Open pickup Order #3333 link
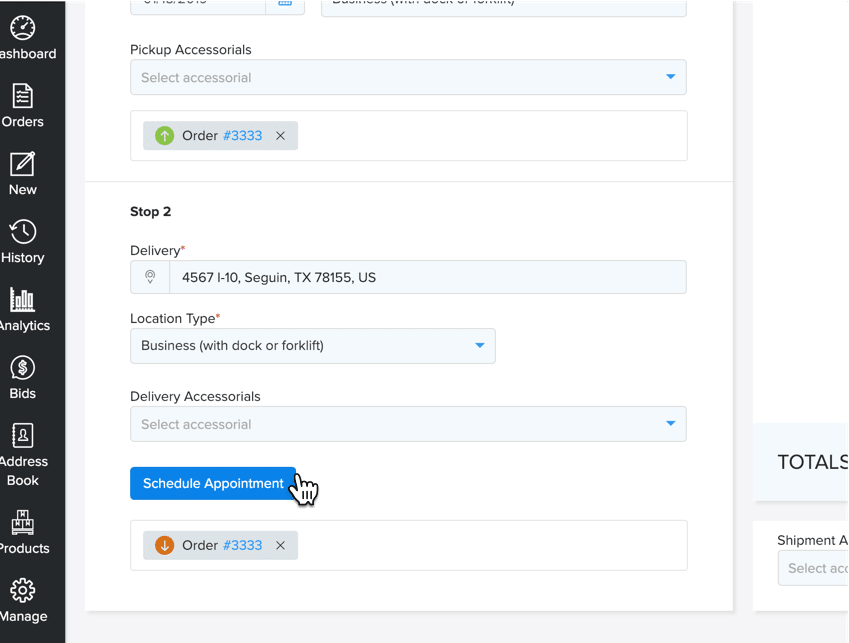 click(x=242, y=136)
